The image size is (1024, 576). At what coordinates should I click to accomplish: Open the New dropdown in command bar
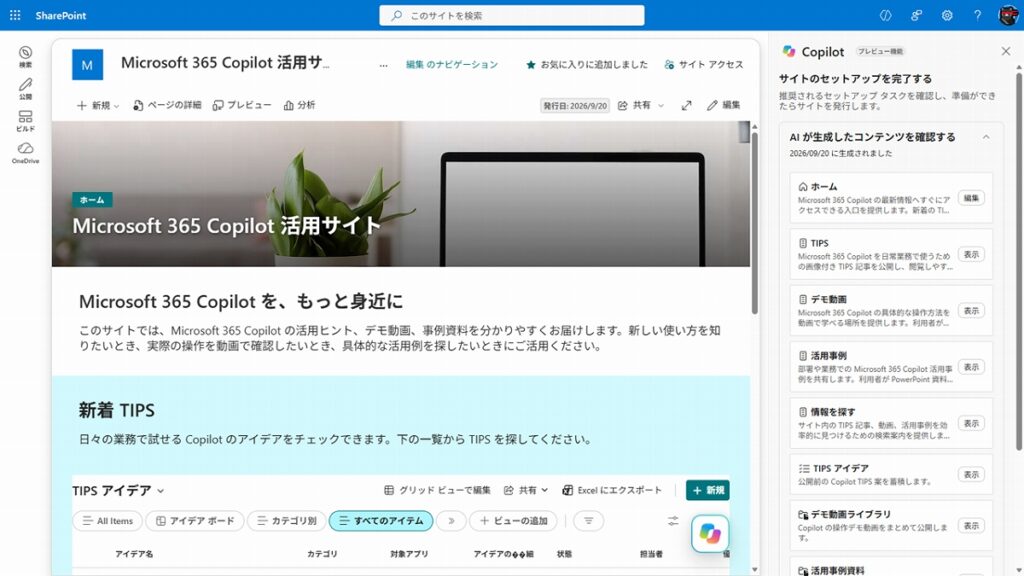tap(98, 105)
